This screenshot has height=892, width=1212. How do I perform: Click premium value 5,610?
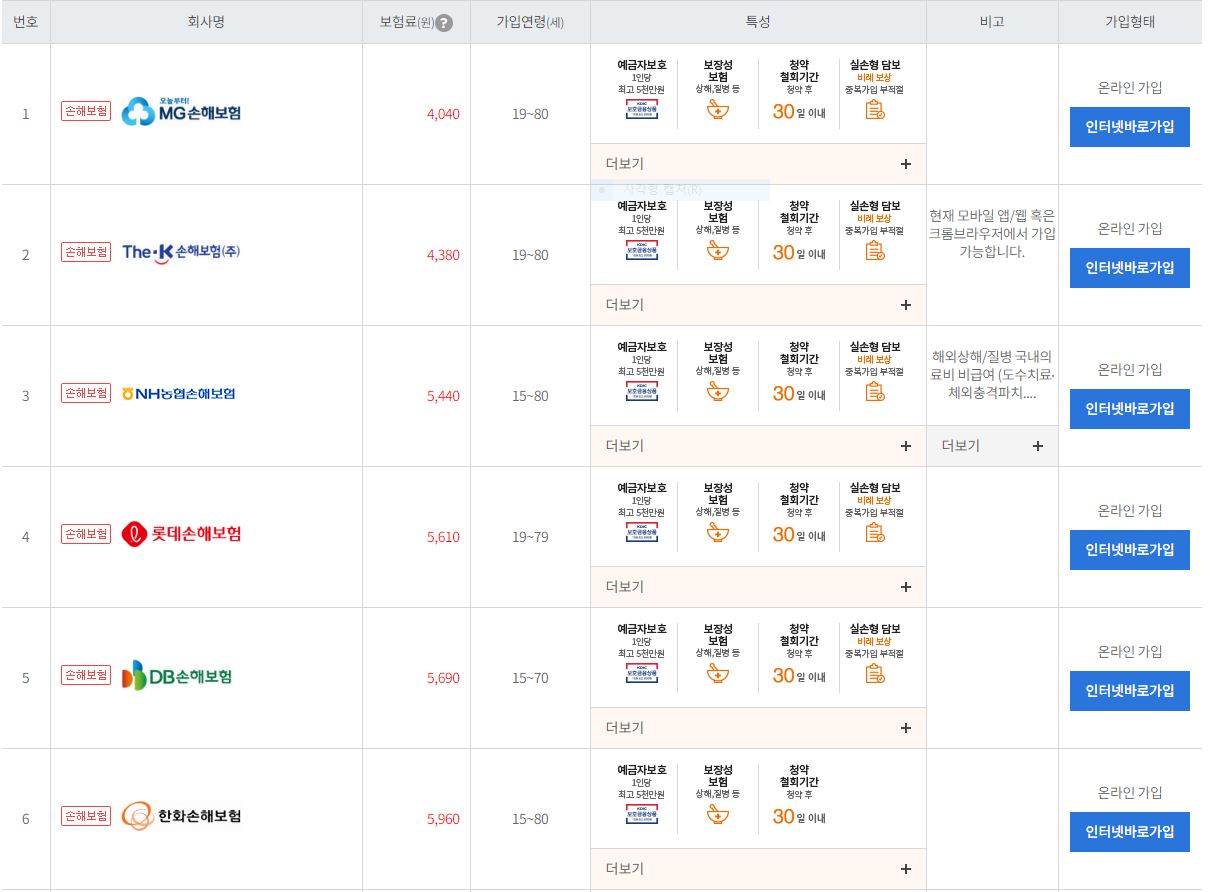coord(443,537)
